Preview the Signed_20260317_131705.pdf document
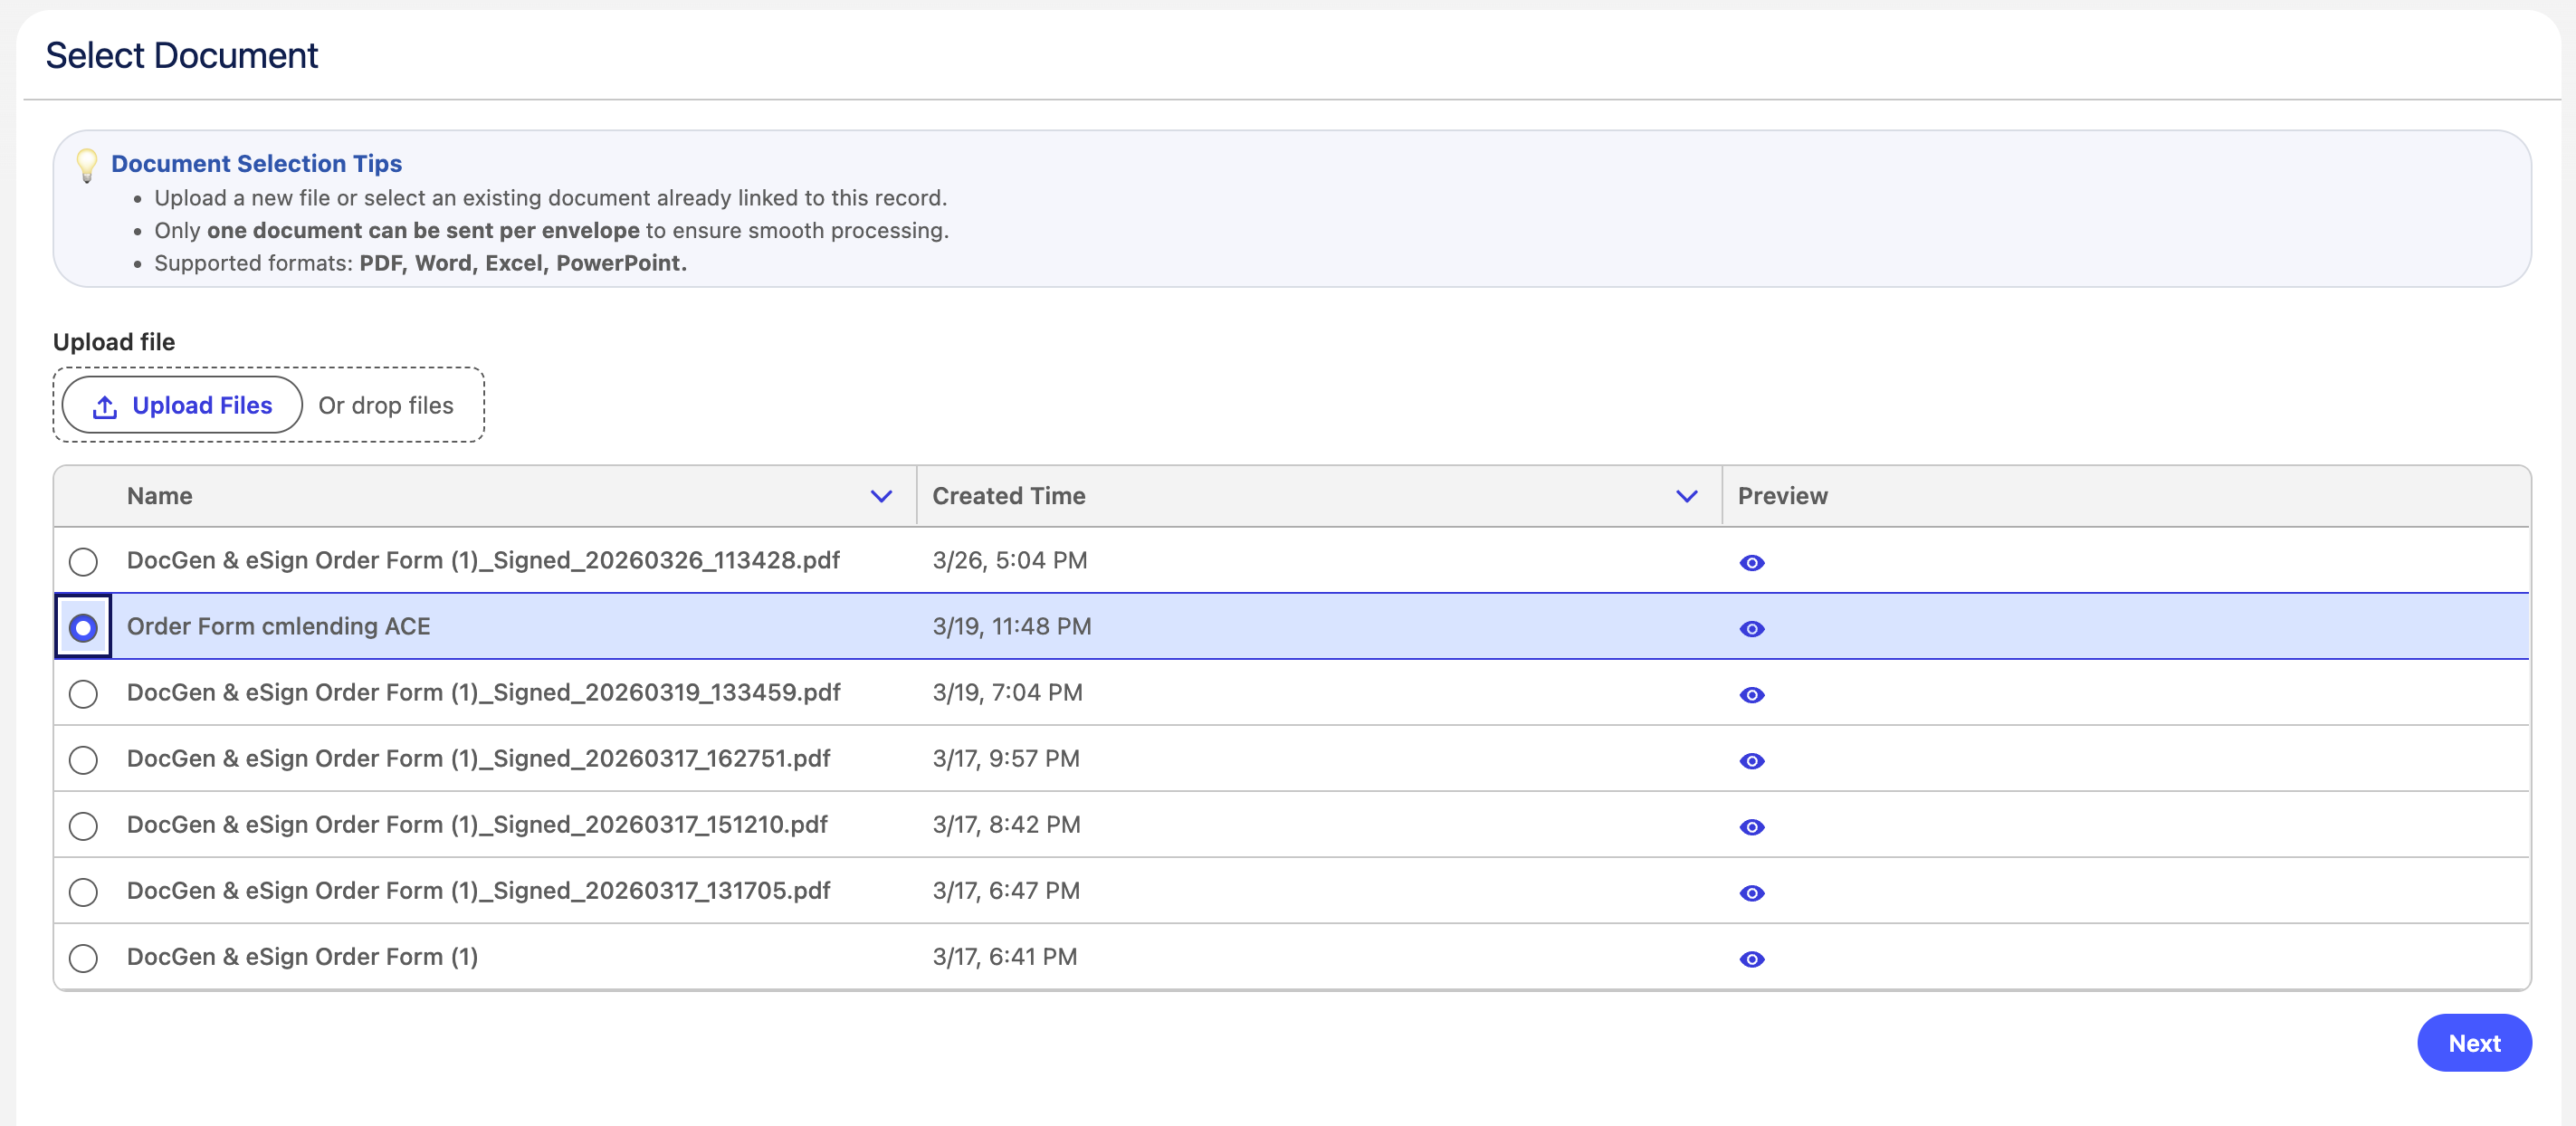2576x1126 pixels. tap(1751, 892)
